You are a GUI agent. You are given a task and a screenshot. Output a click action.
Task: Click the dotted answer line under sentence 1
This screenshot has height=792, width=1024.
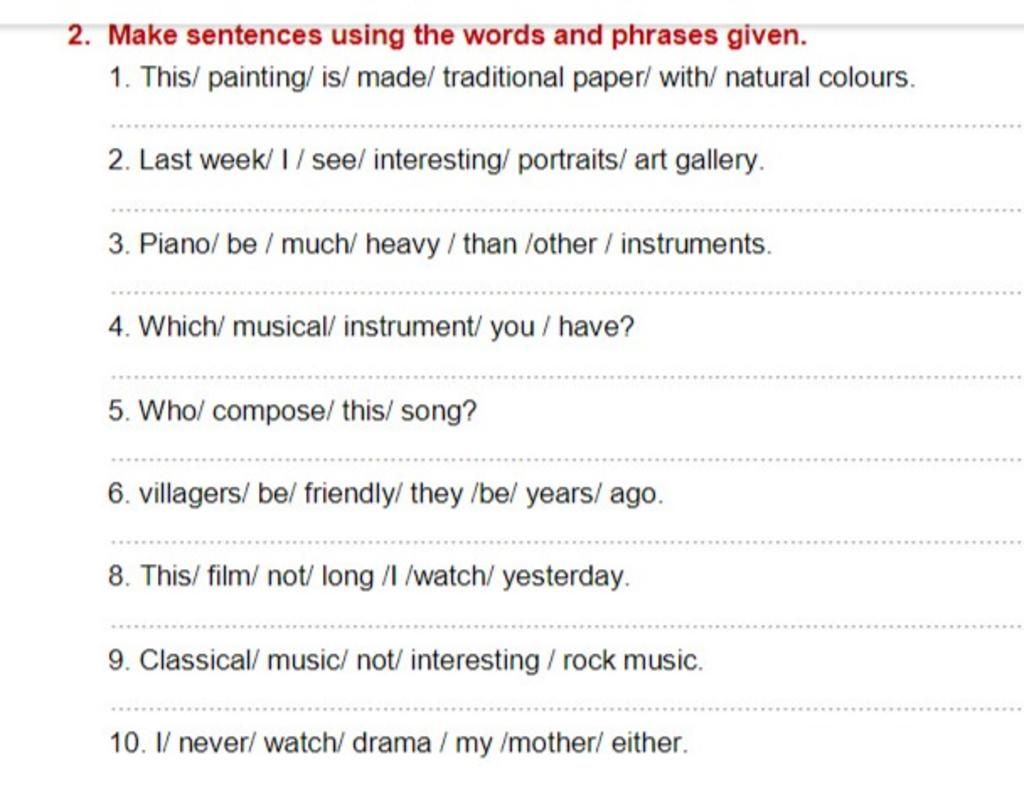coord(567,125)
